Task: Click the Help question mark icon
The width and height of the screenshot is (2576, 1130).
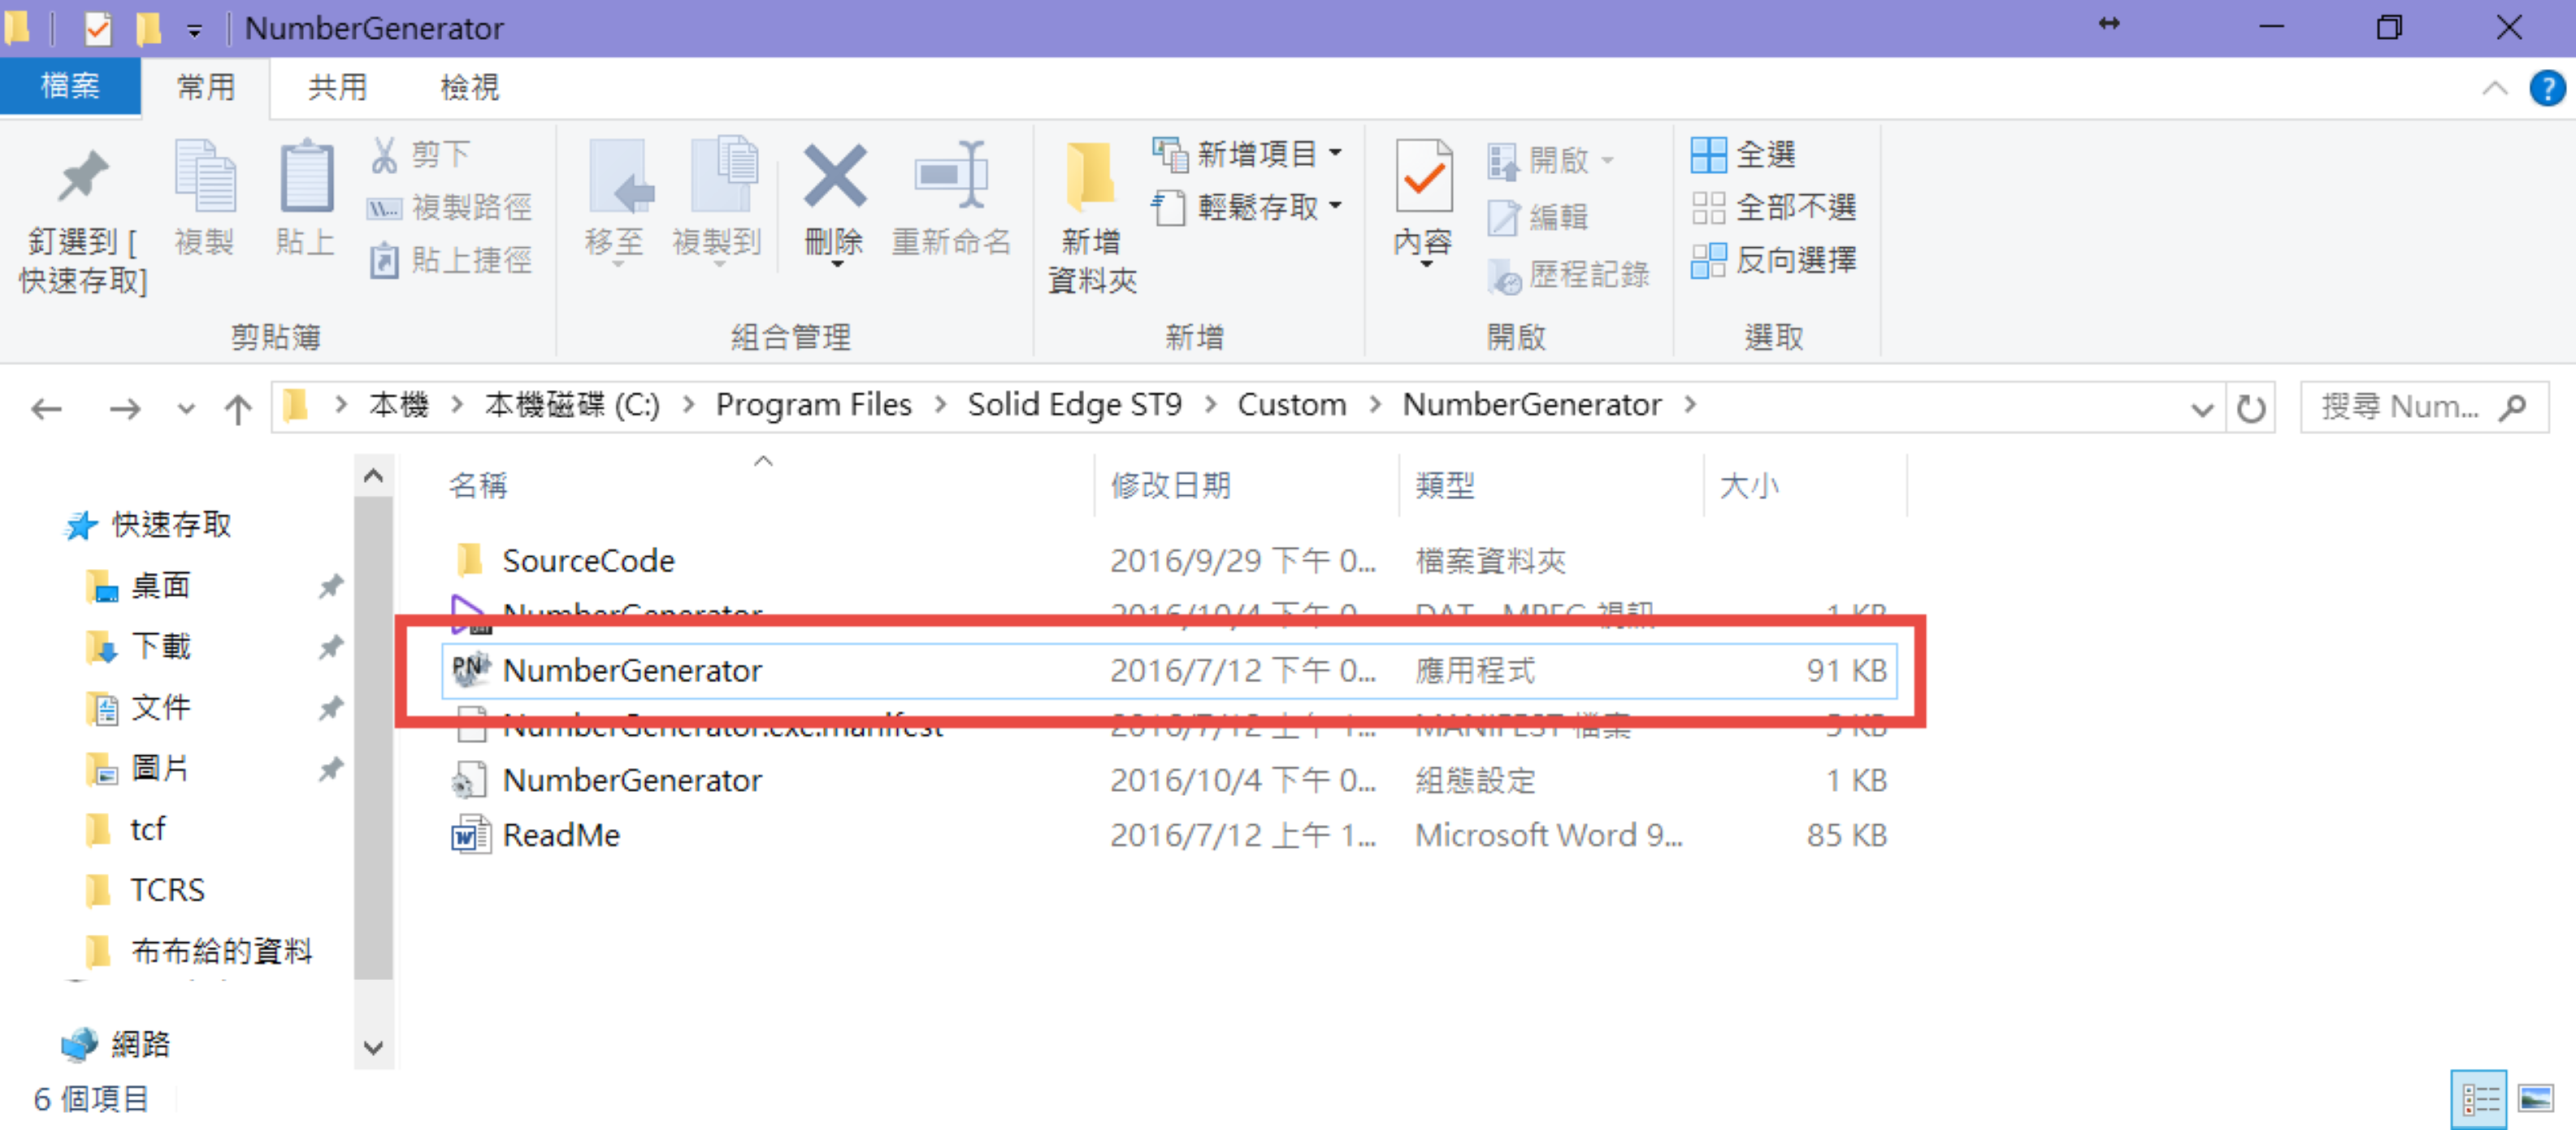Action: [x=2546, y=88]
